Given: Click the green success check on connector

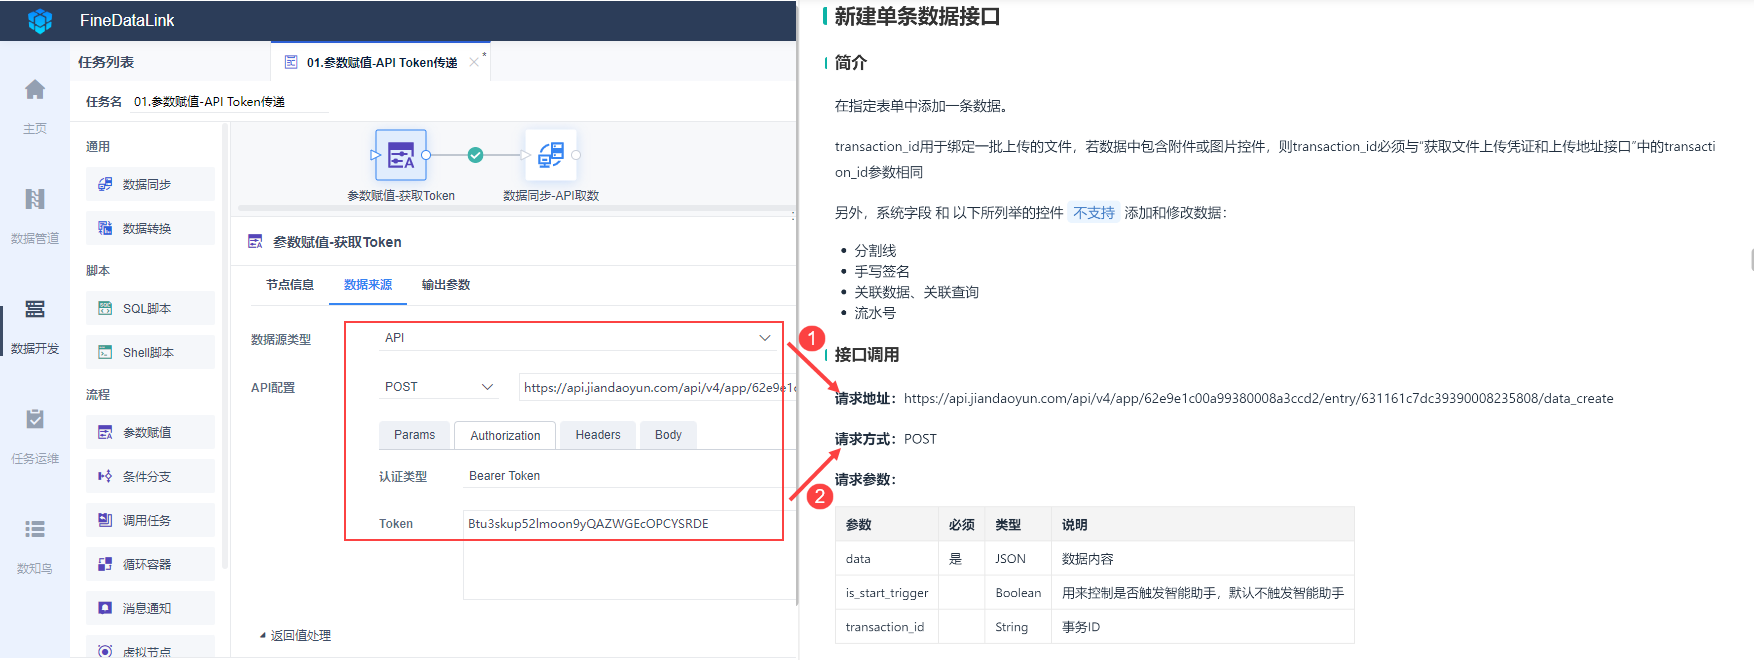Looking at the screenshot, I should tap(476, 155).
